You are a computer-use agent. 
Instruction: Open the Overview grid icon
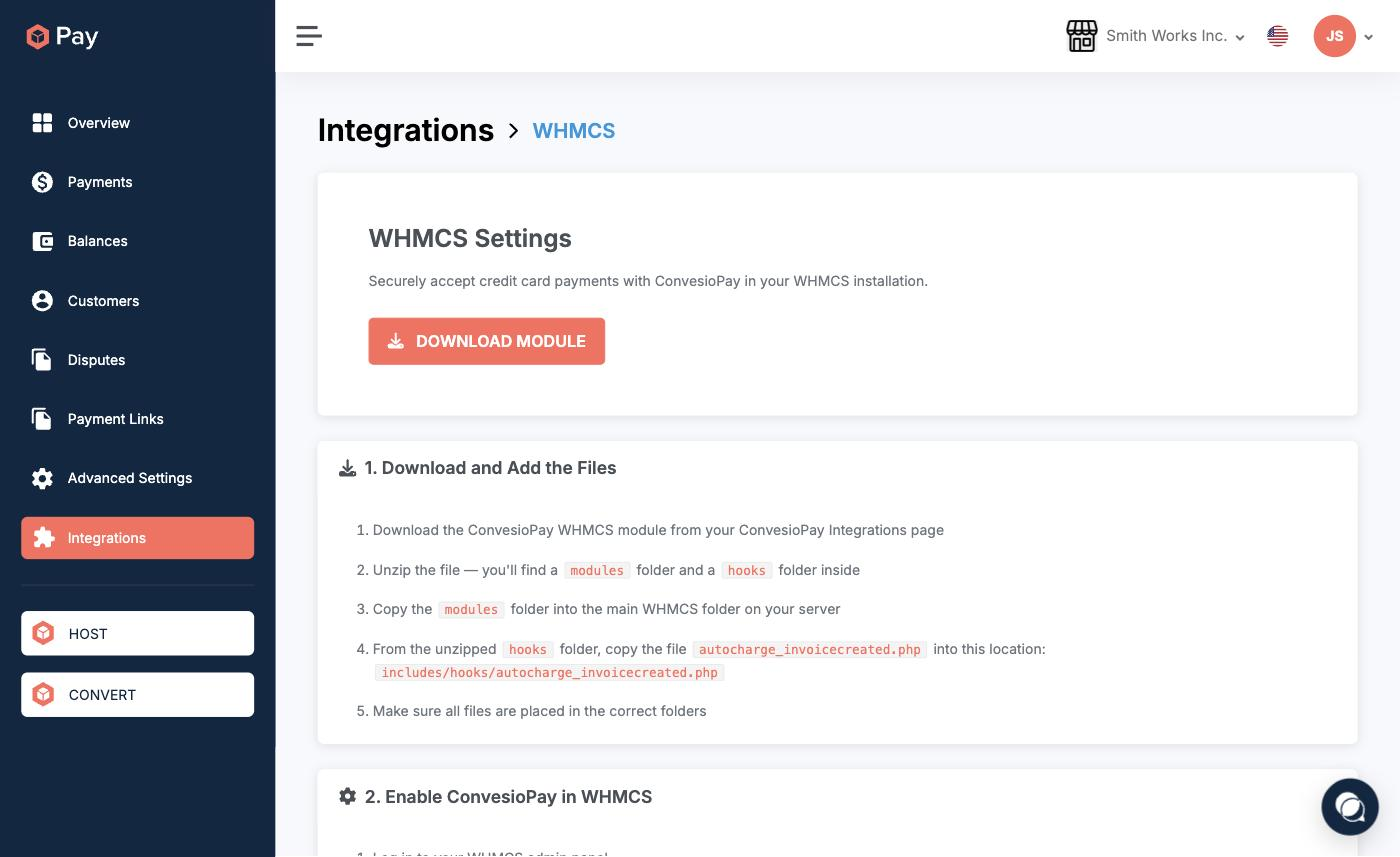[42, 123]
